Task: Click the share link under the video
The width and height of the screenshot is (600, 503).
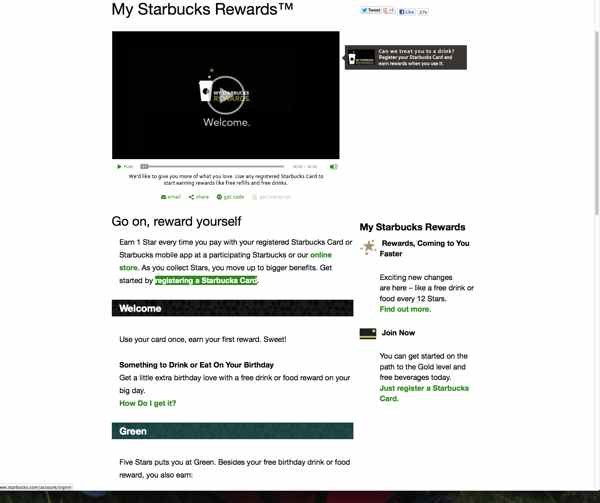Action: pos(199,197)
